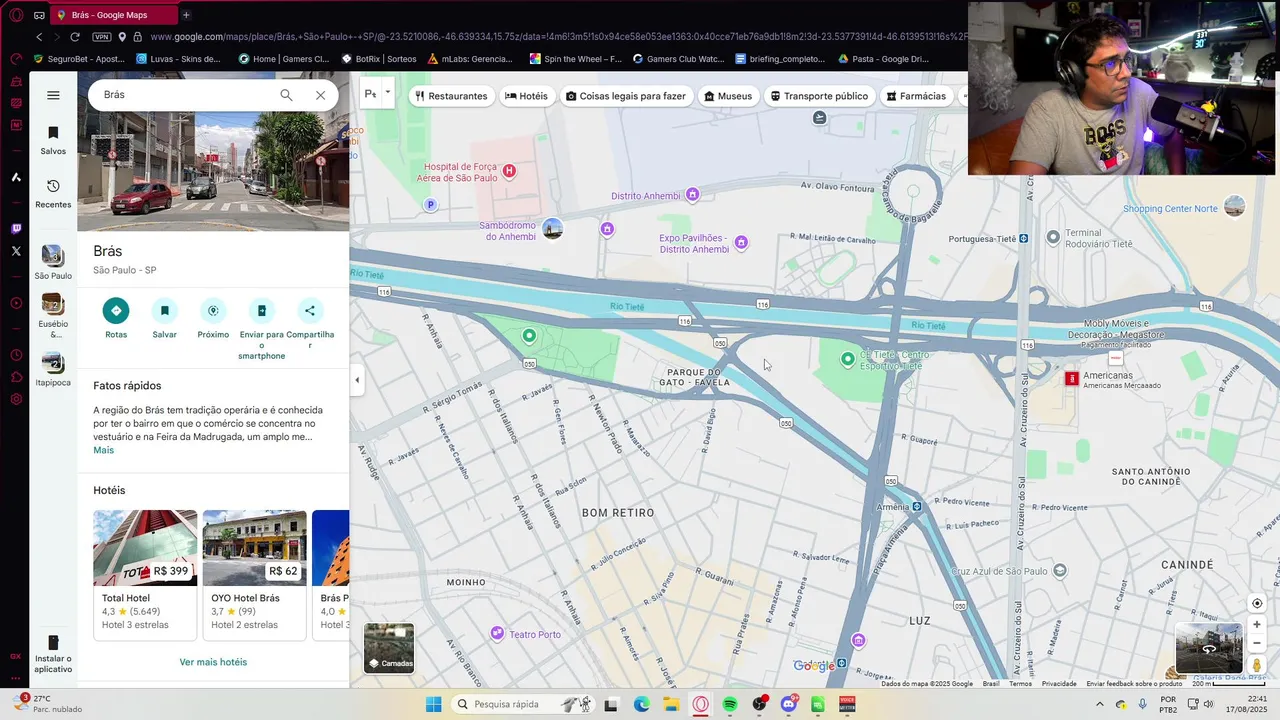Click the Privacidade link in map footer
The image size is (1280, 720).
pyautogui.click(x=1059, y=684)
